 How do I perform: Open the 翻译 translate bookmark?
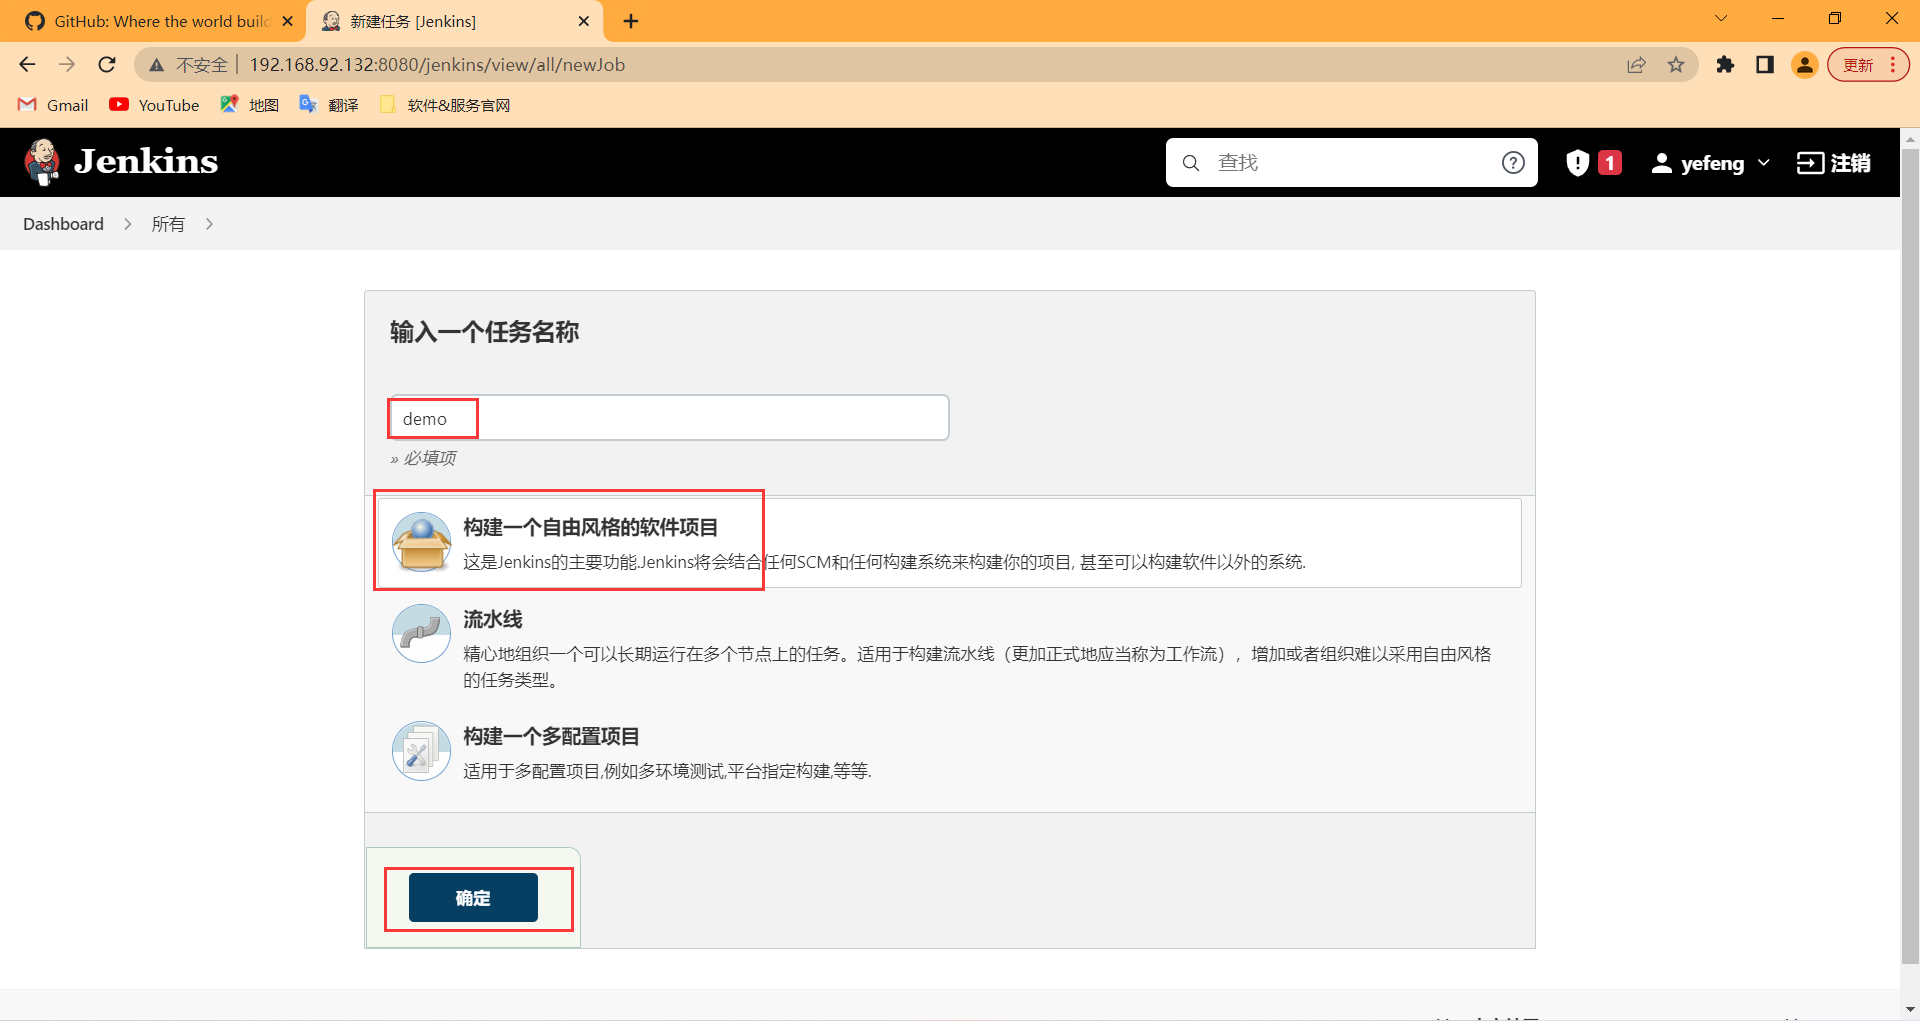click(329, 105)
